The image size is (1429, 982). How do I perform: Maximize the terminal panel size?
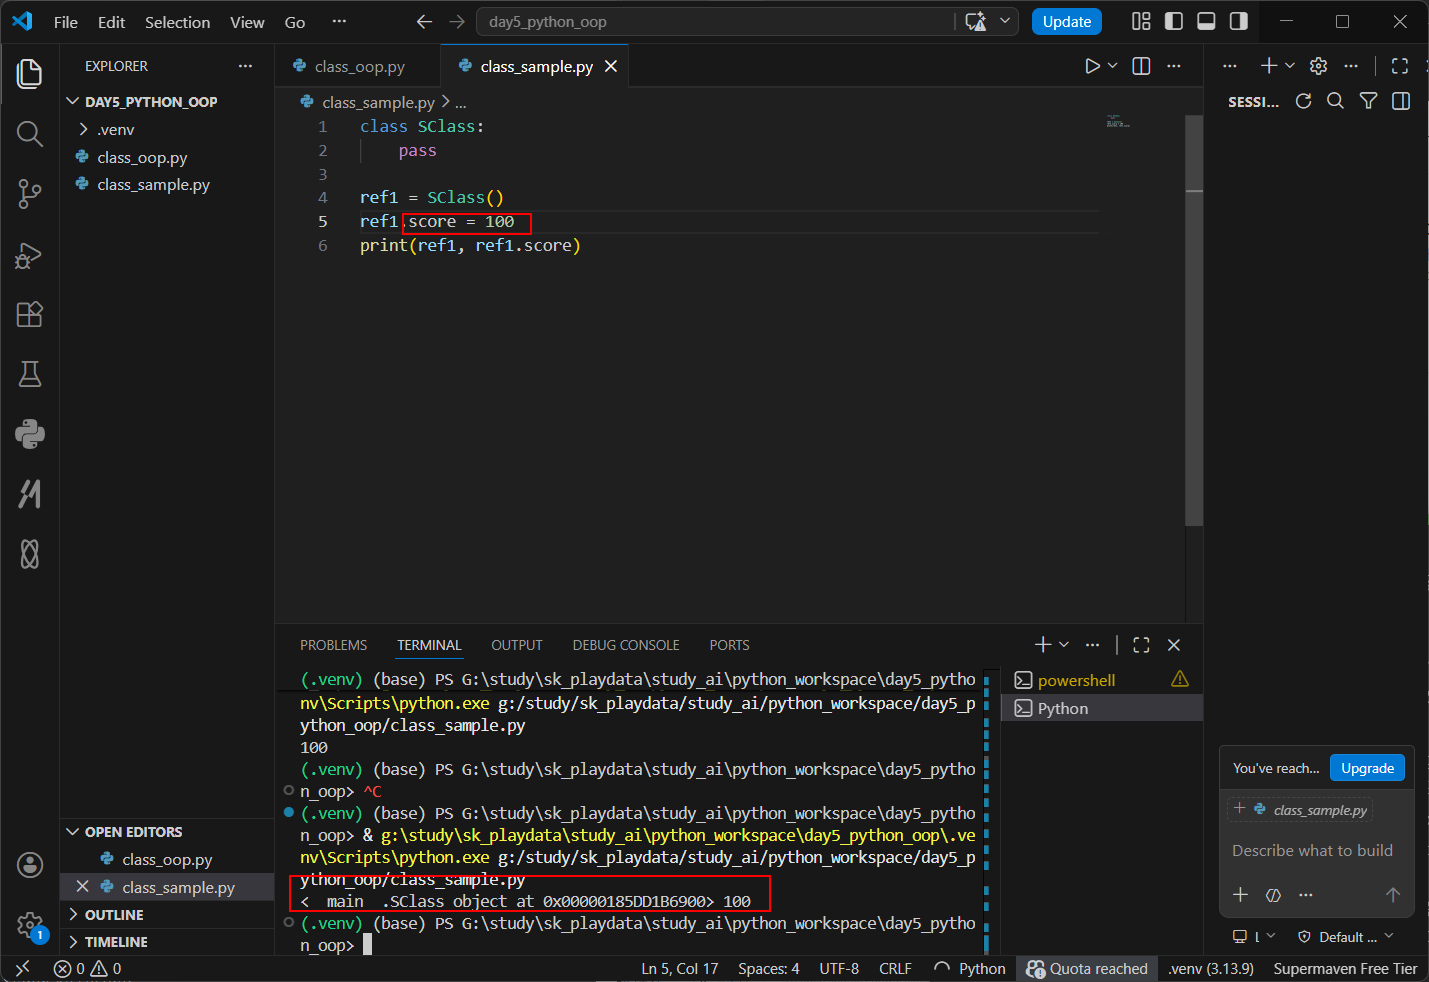(x=1141, y=645)
